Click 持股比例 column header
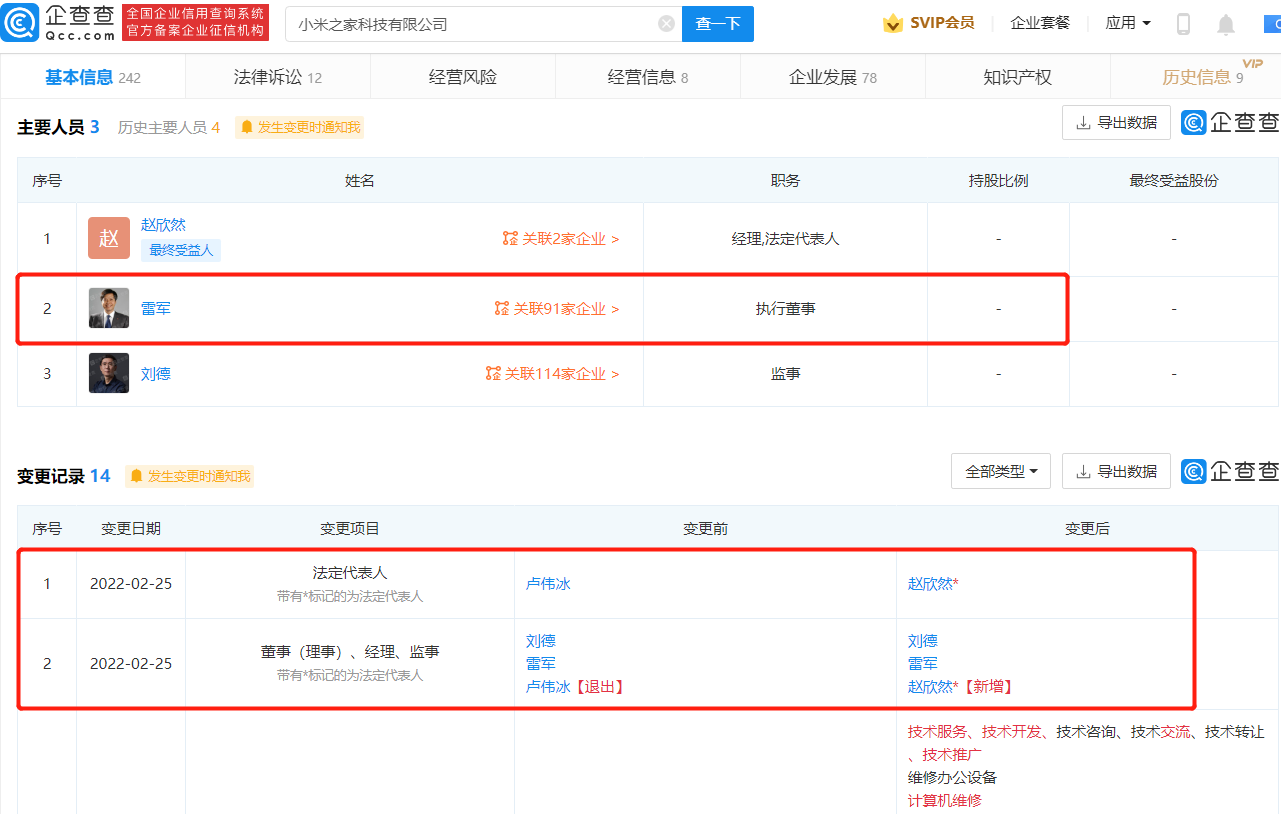1281x814 pixels. (998, 181)
